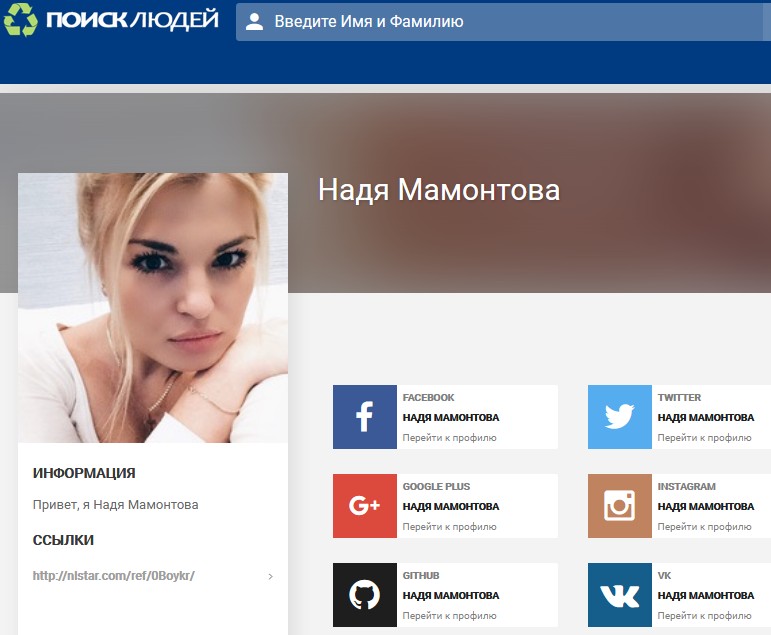The image size is (771, 635).
Task: Click the INSTAGRAM label text
Action: pyautogui.click(x=686, y=486)
